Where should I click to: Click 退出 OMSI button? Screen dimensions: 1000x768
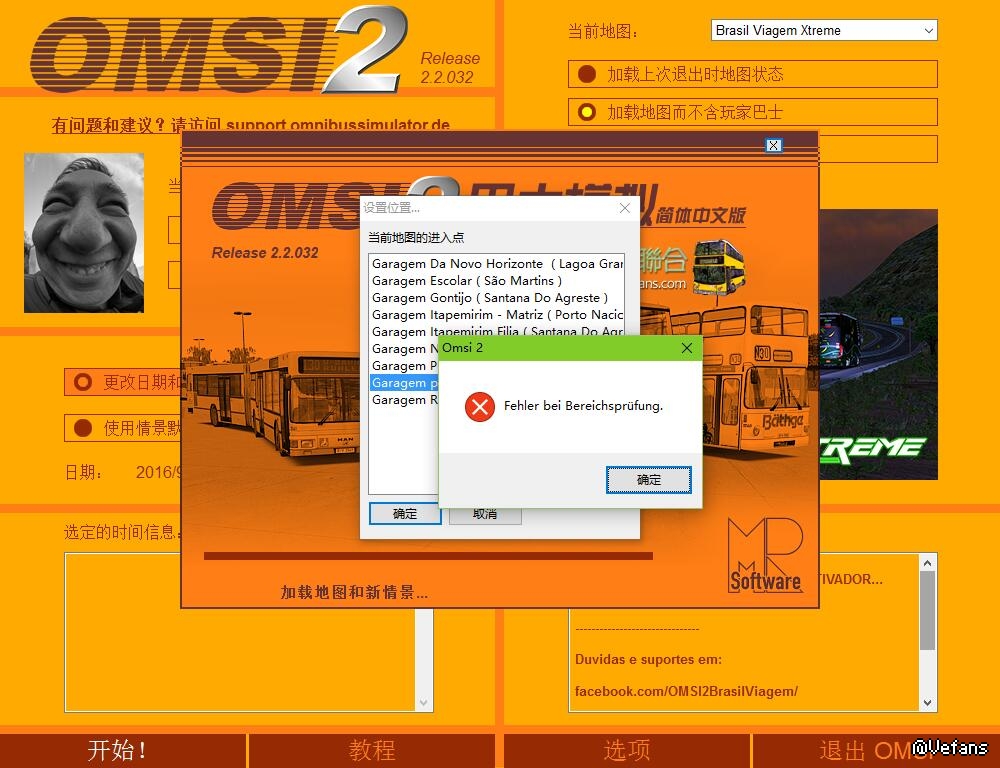[876, 750]
